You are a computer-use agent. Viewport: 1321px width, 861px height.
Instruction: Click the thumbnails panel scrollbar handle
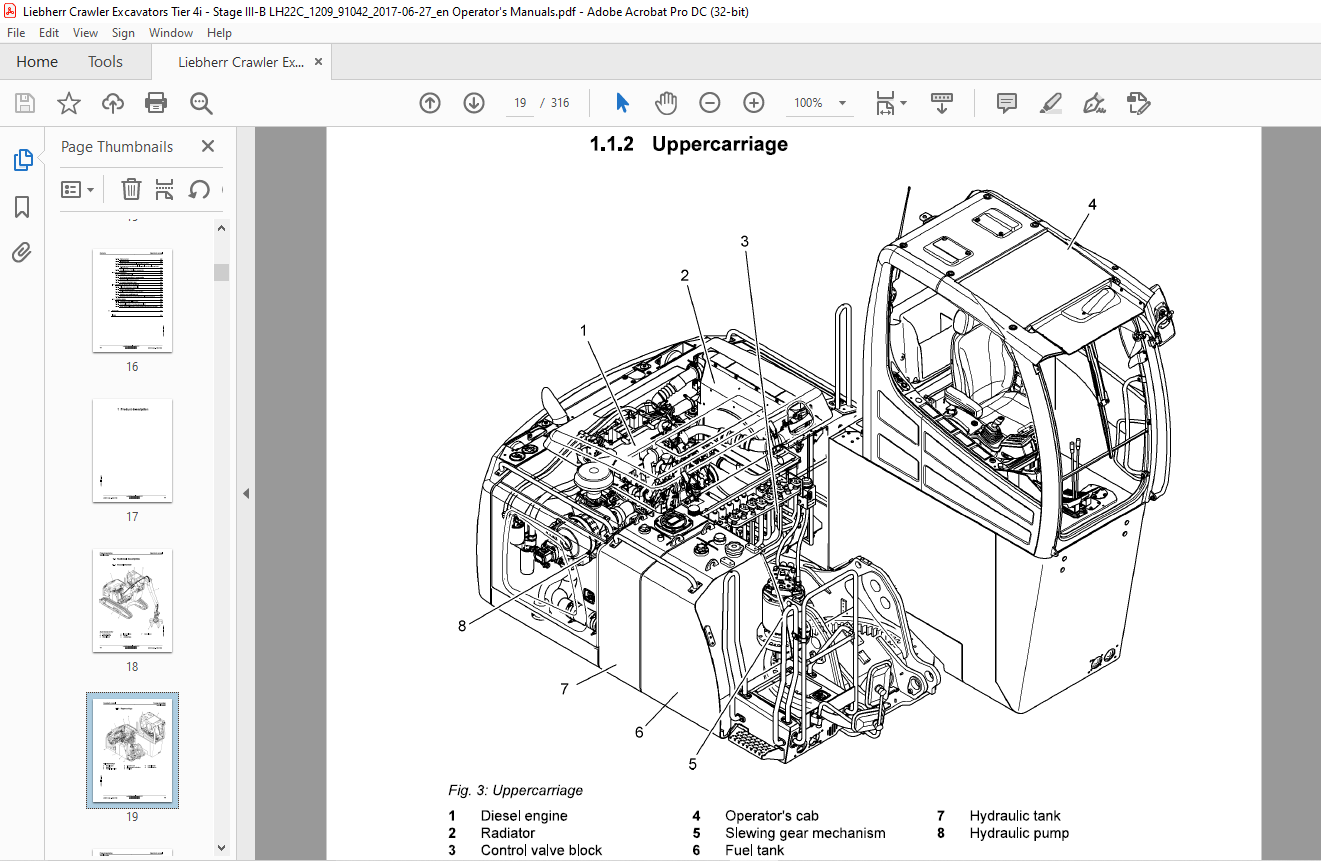point(222,272)
